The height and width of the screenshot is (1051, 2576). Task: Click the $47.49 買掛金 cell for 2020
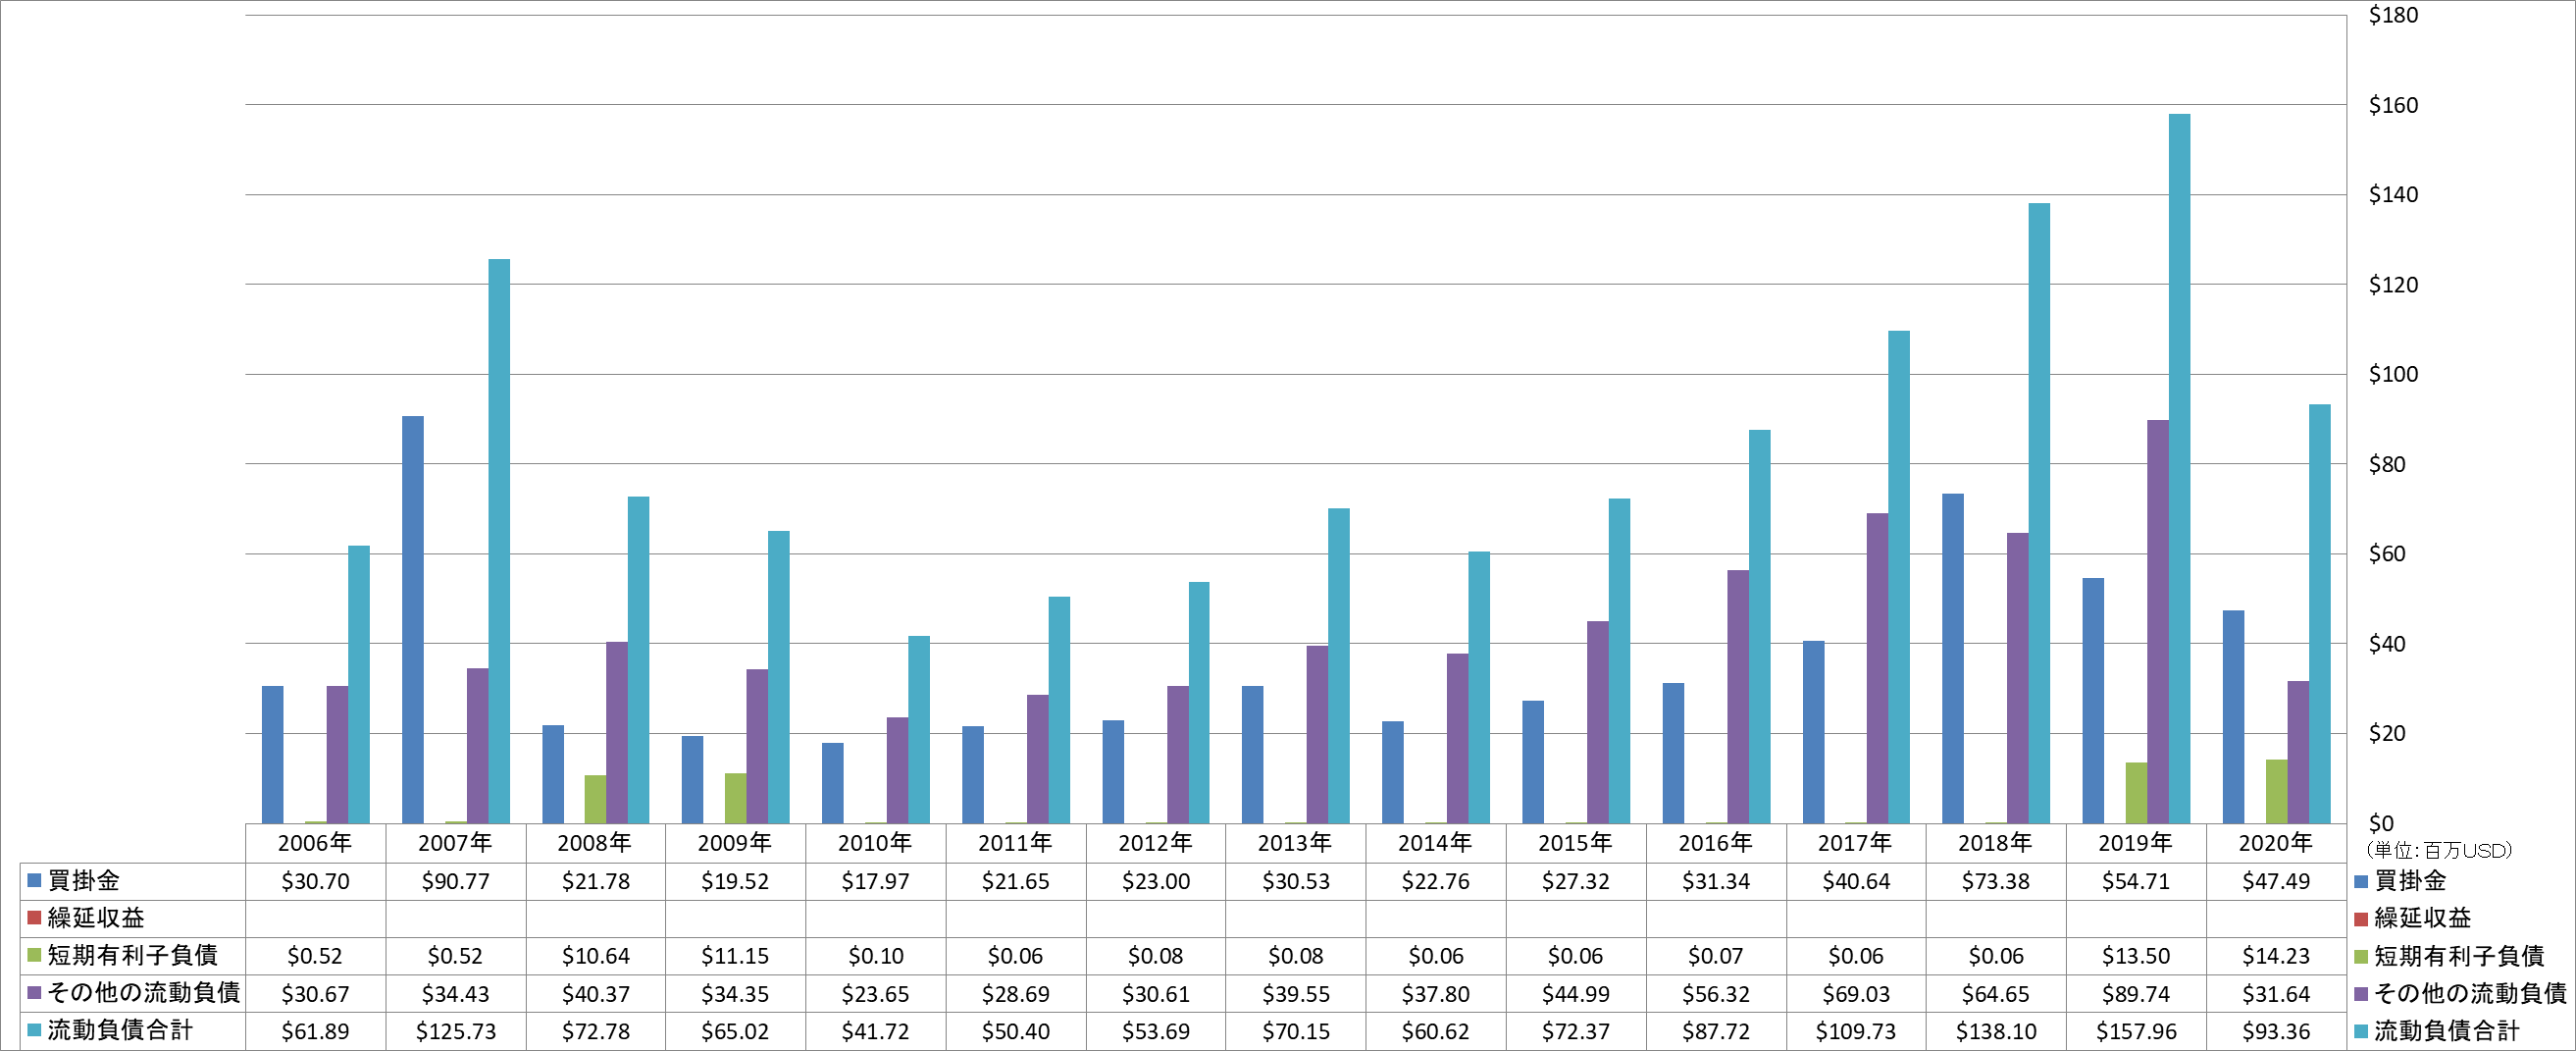point(2276,882)
